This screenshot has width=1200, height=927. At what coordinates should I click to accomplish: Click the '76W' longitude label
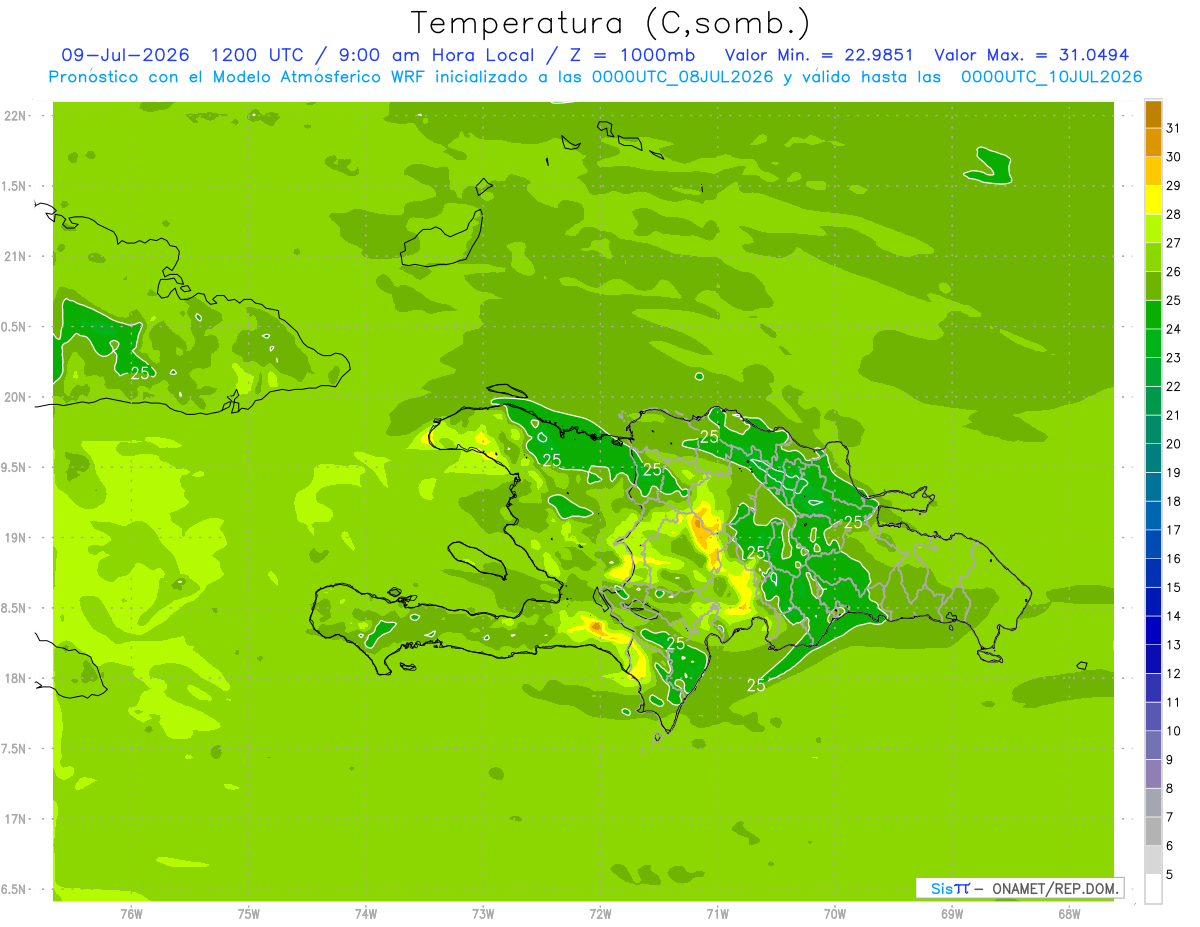click(x=131, y=914)
